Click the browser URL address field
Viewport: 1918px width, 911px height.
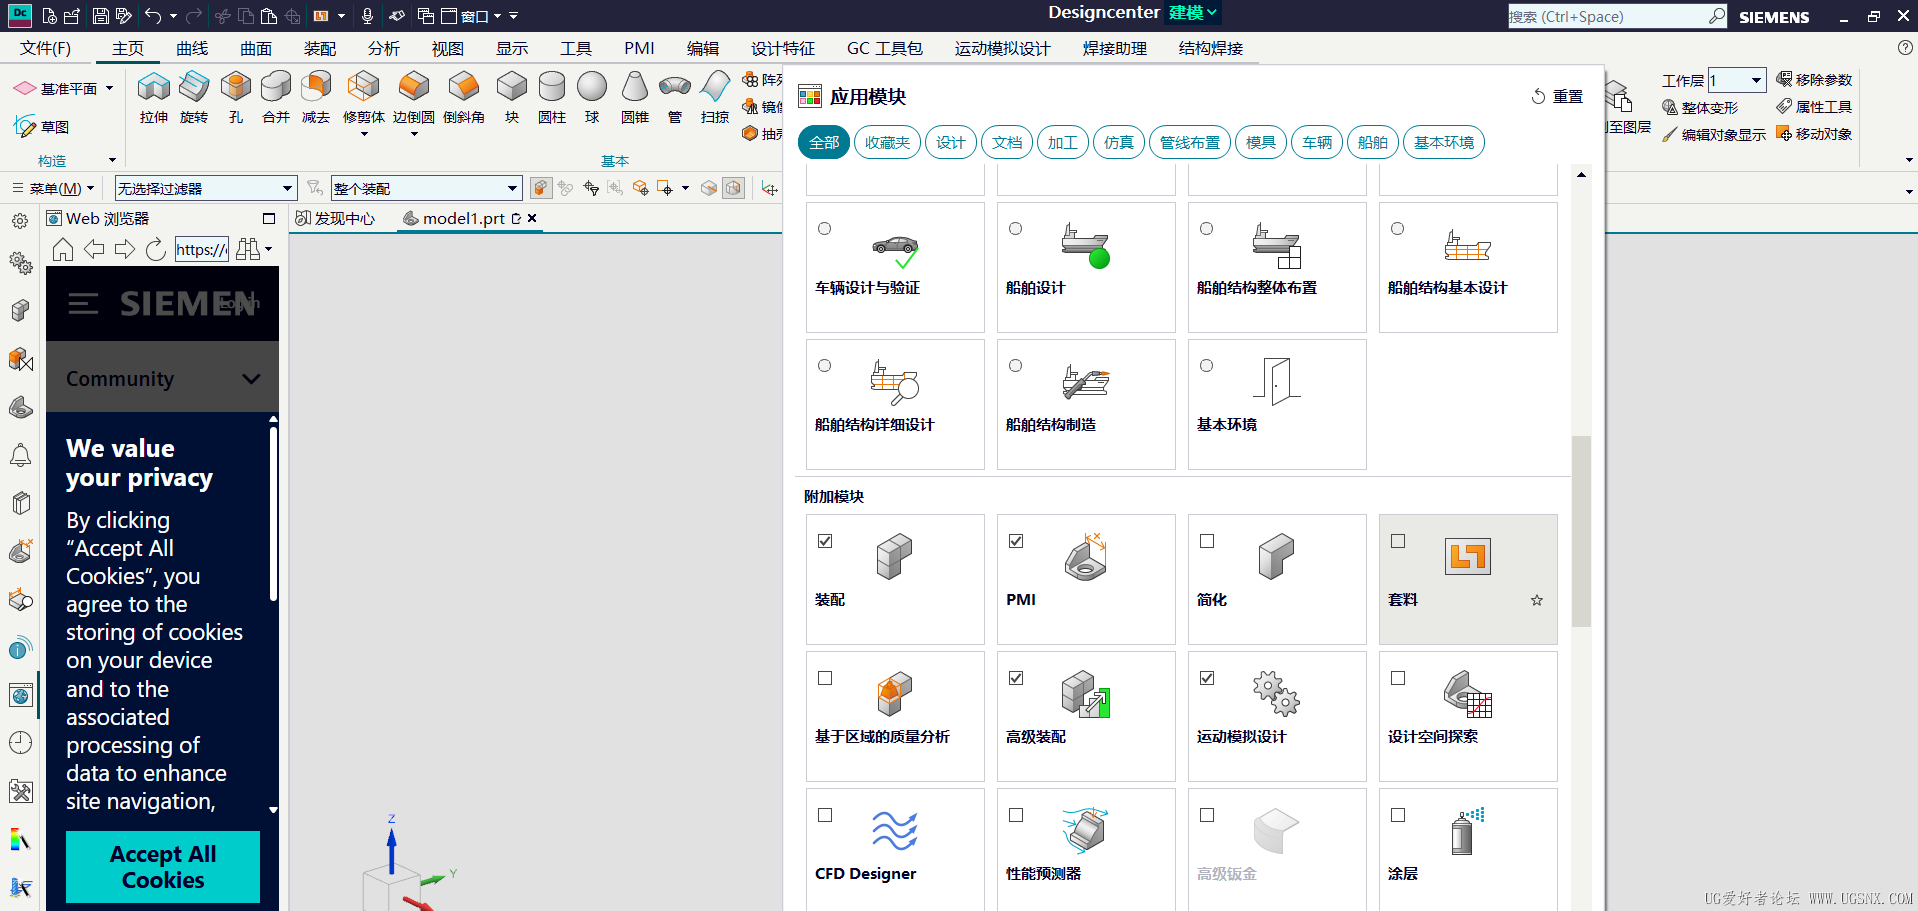pos(202,249)
